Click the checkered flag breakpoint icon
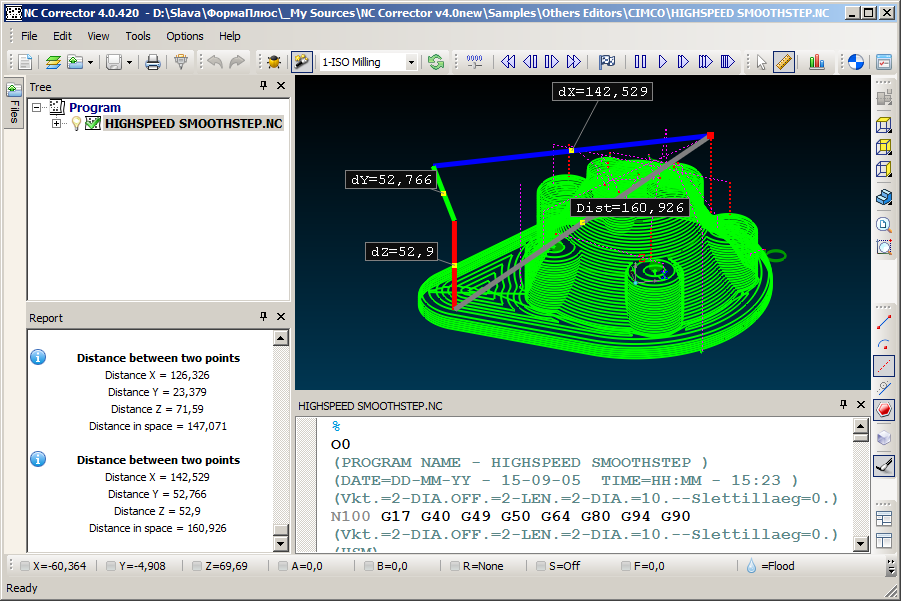The height and width of the screenshot is (601, 901). (x=607, y=61)
